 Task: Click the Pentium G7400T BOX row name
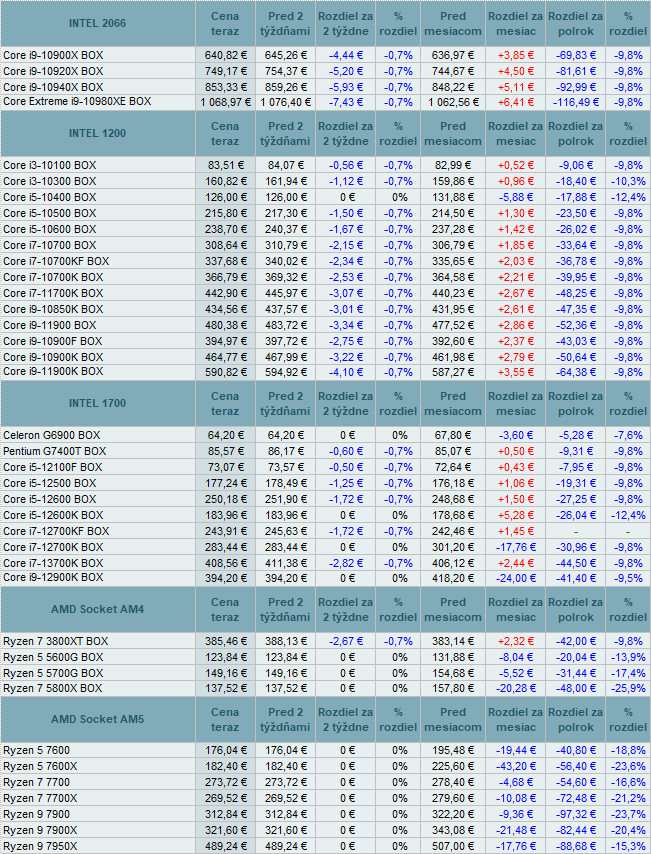pyautogui.click(x=54, y=452)
